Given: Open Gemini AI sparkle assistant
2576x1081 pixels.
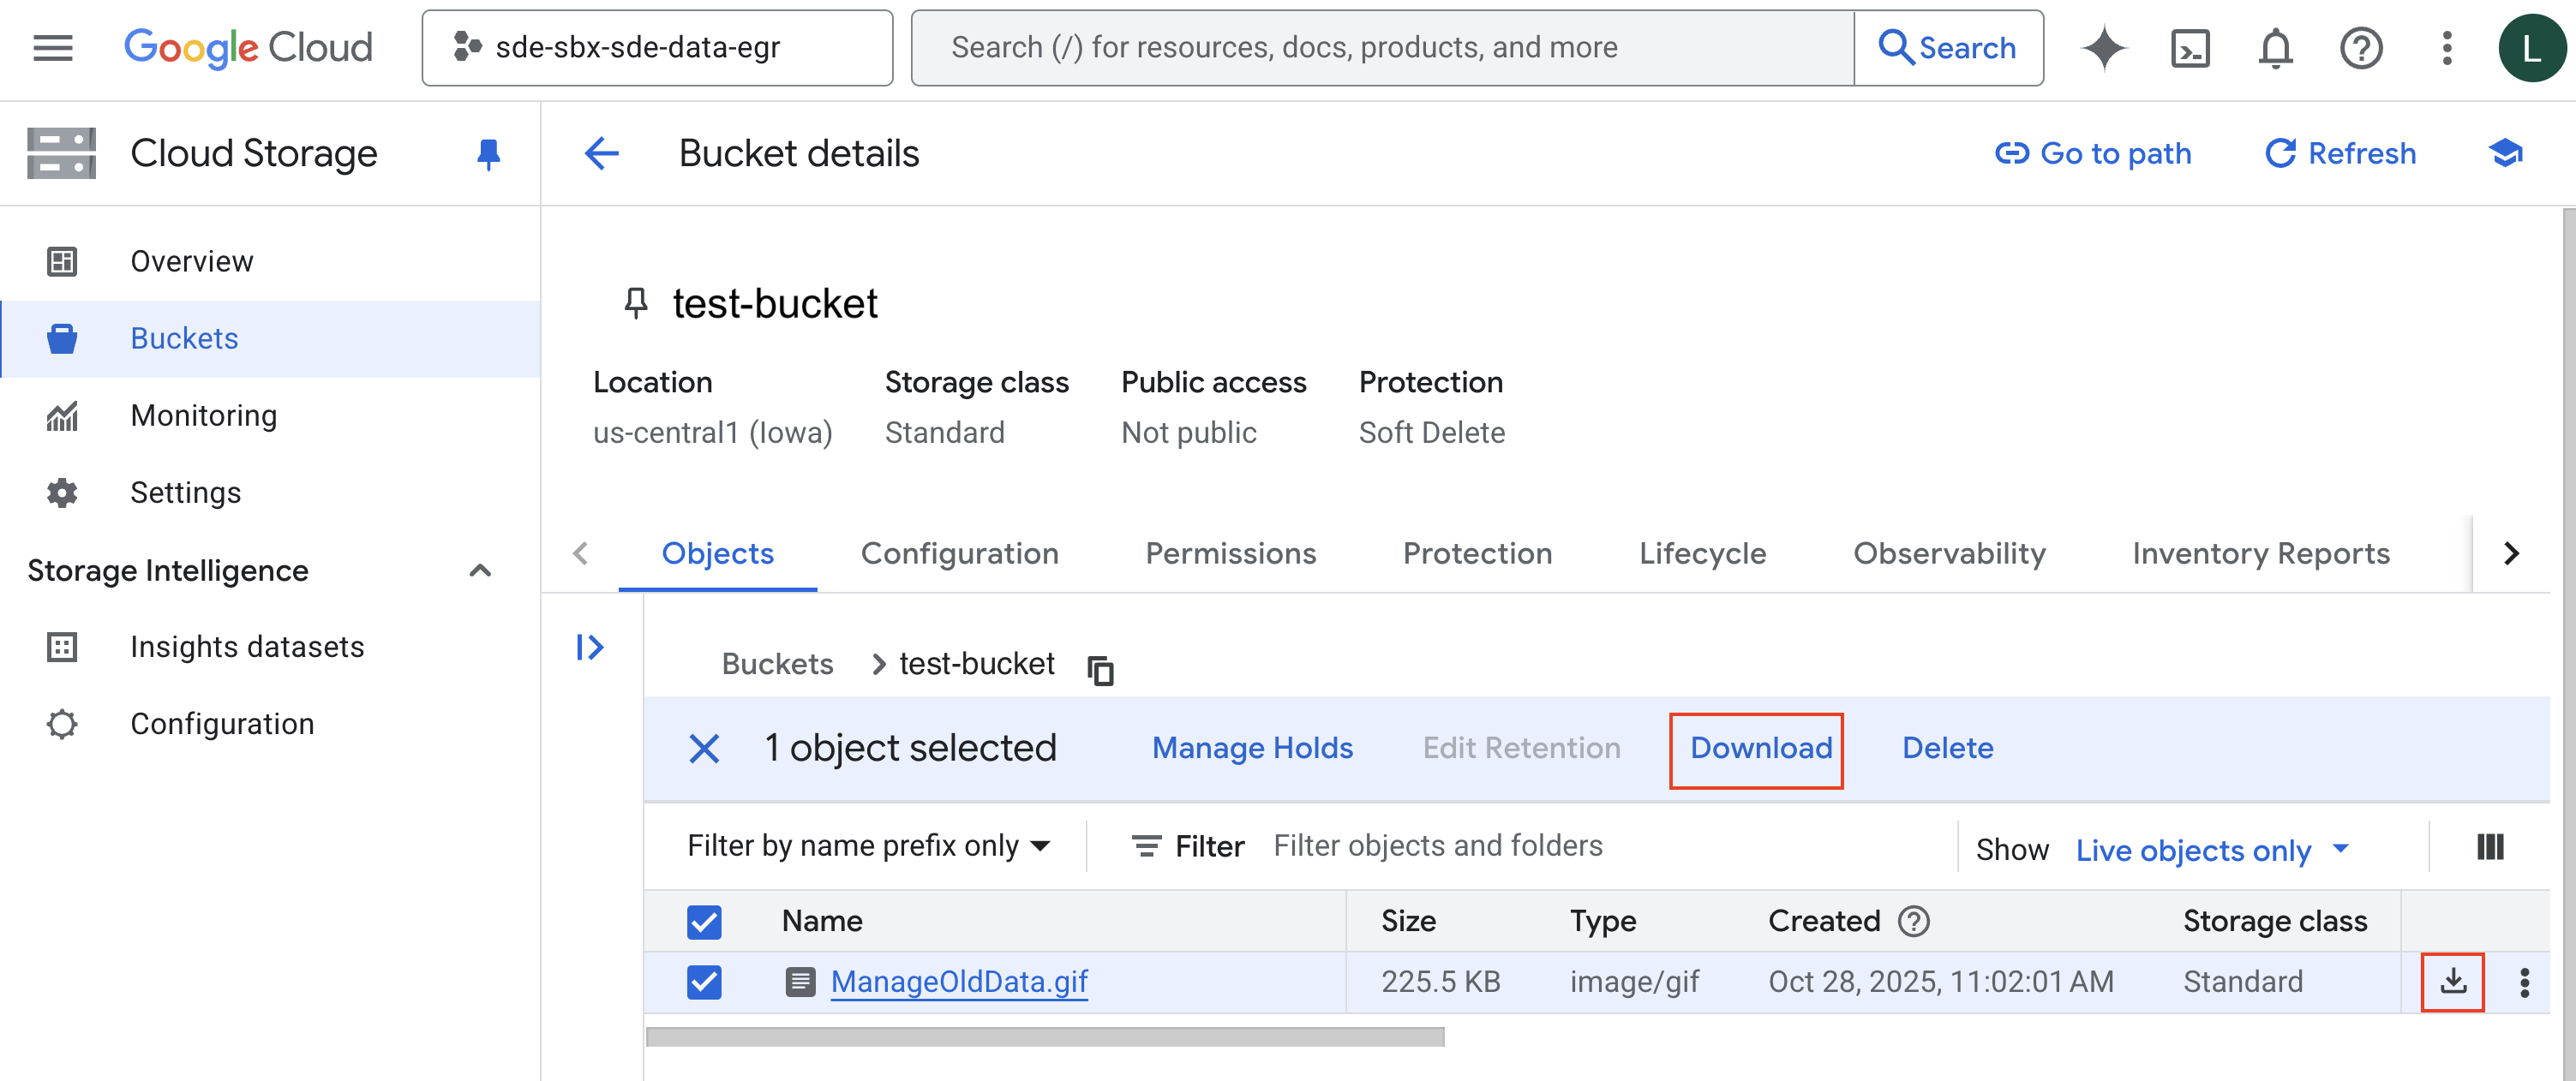Looking at the screenshot, I should (x=2103, y=48).
